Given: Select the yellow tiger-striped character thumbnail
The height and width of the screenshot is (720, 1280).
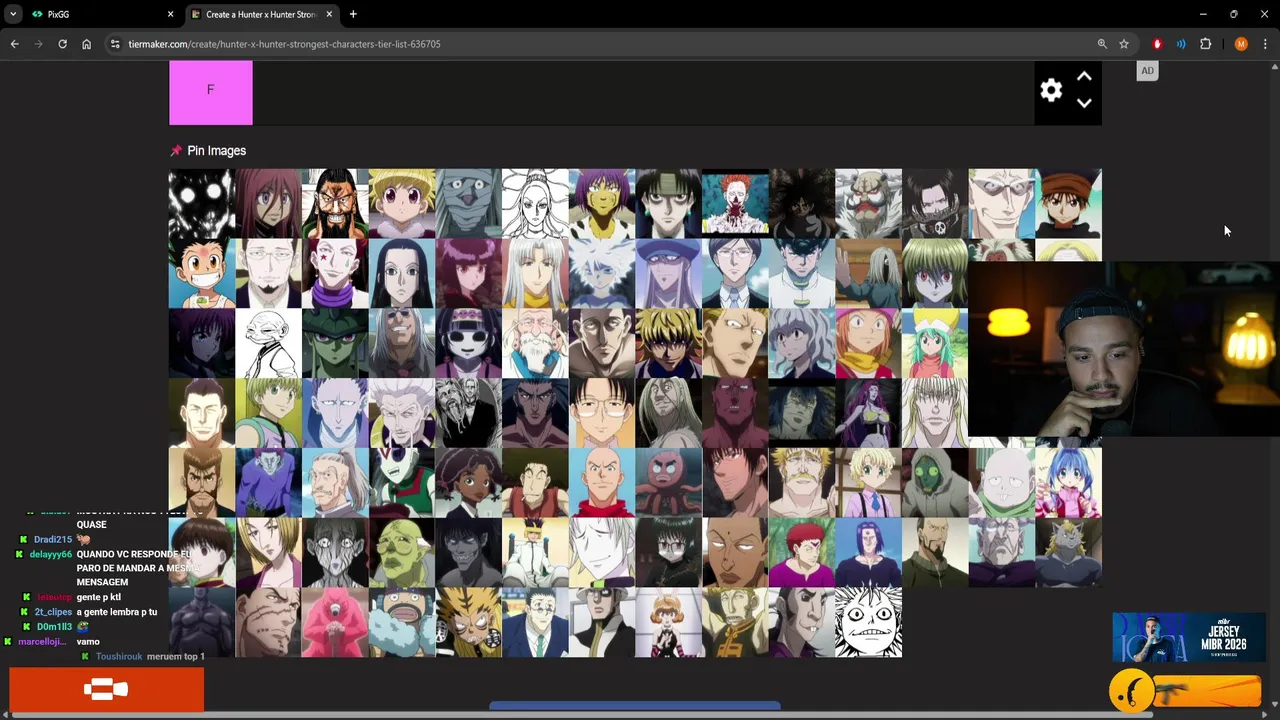Looking at the screenshot, I should pos(468,623).
